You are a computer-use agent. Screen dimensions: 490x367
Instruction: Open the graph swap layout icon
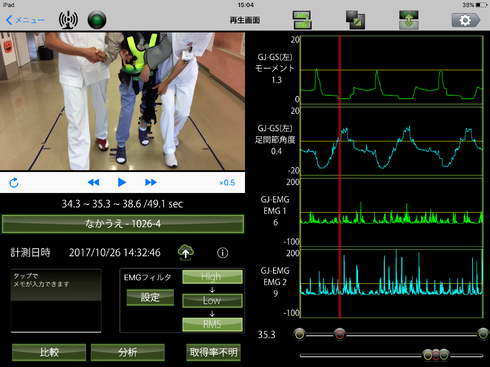(302, 20)
